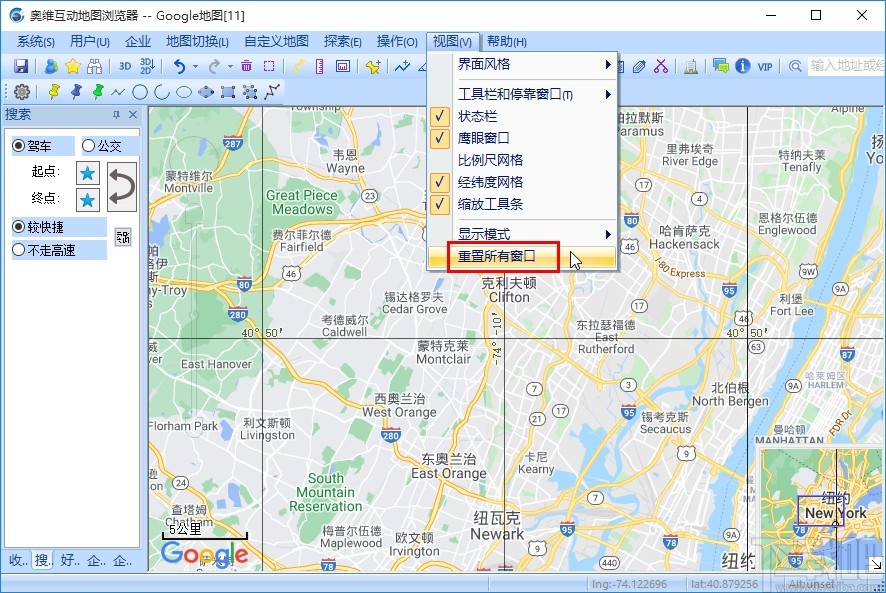The image size is (886, 593).
Task: Select the orange pushpin marker tool
Action: [53, 90]
